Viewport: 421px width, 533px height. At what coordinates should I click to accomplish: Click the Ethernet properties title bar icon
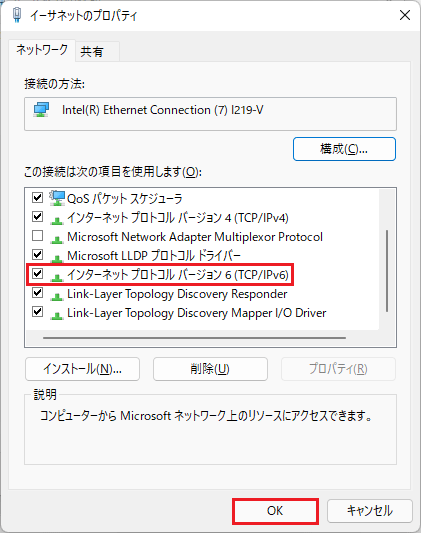17,15
